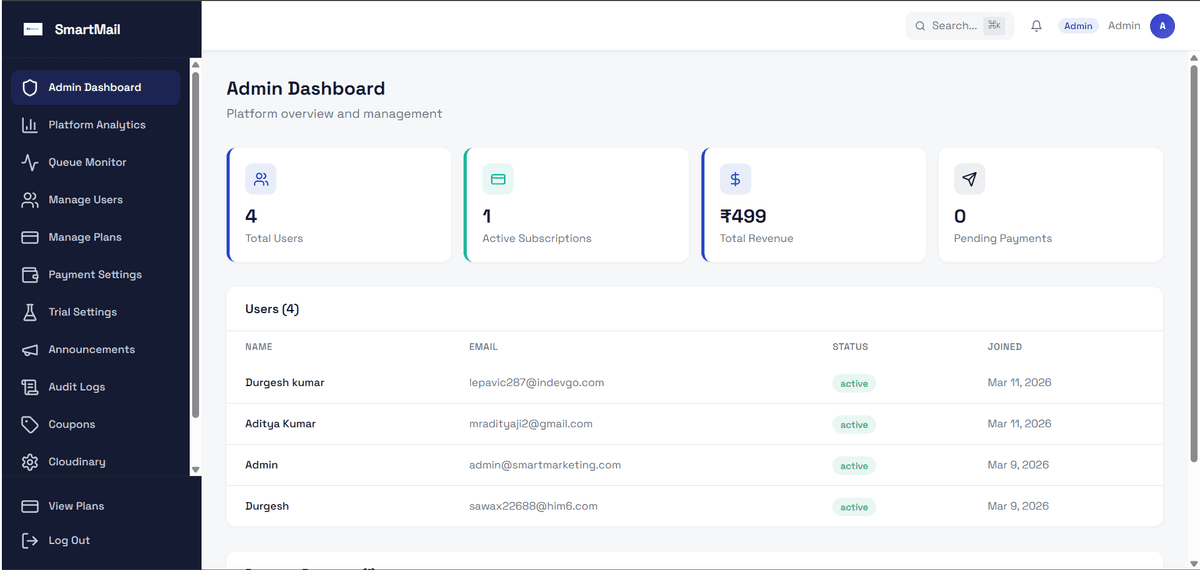Click the card icon for Manage Plans
The height and width of the screenshot is (570, 1200).
pyautogui.click(x=30, y=237)
